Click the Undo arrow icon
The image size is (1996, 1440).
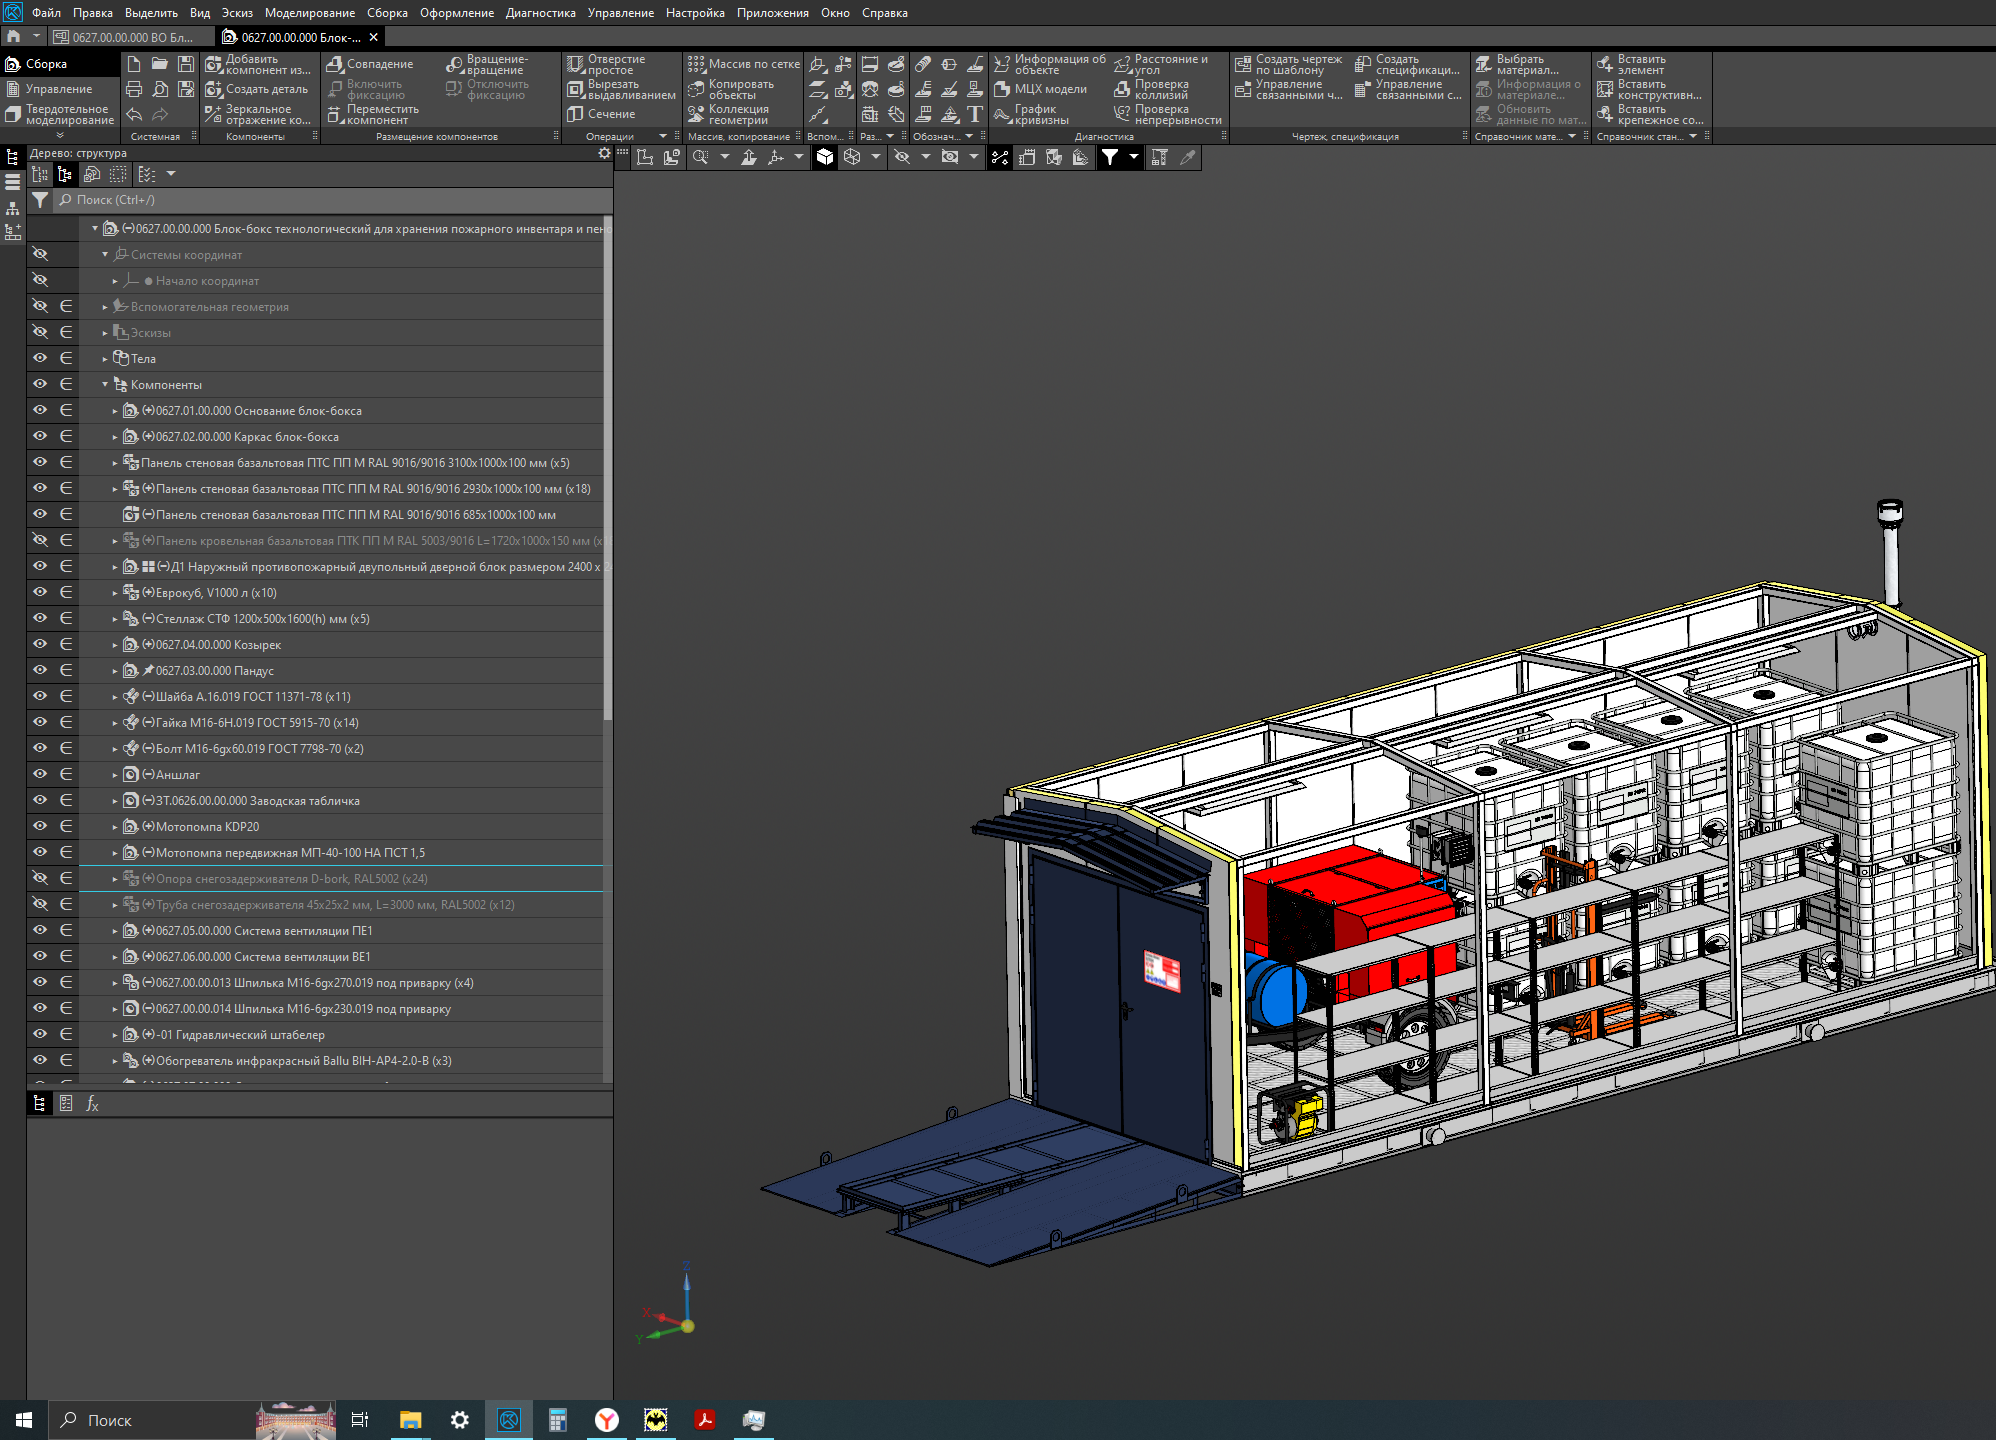tap(134, 114)
